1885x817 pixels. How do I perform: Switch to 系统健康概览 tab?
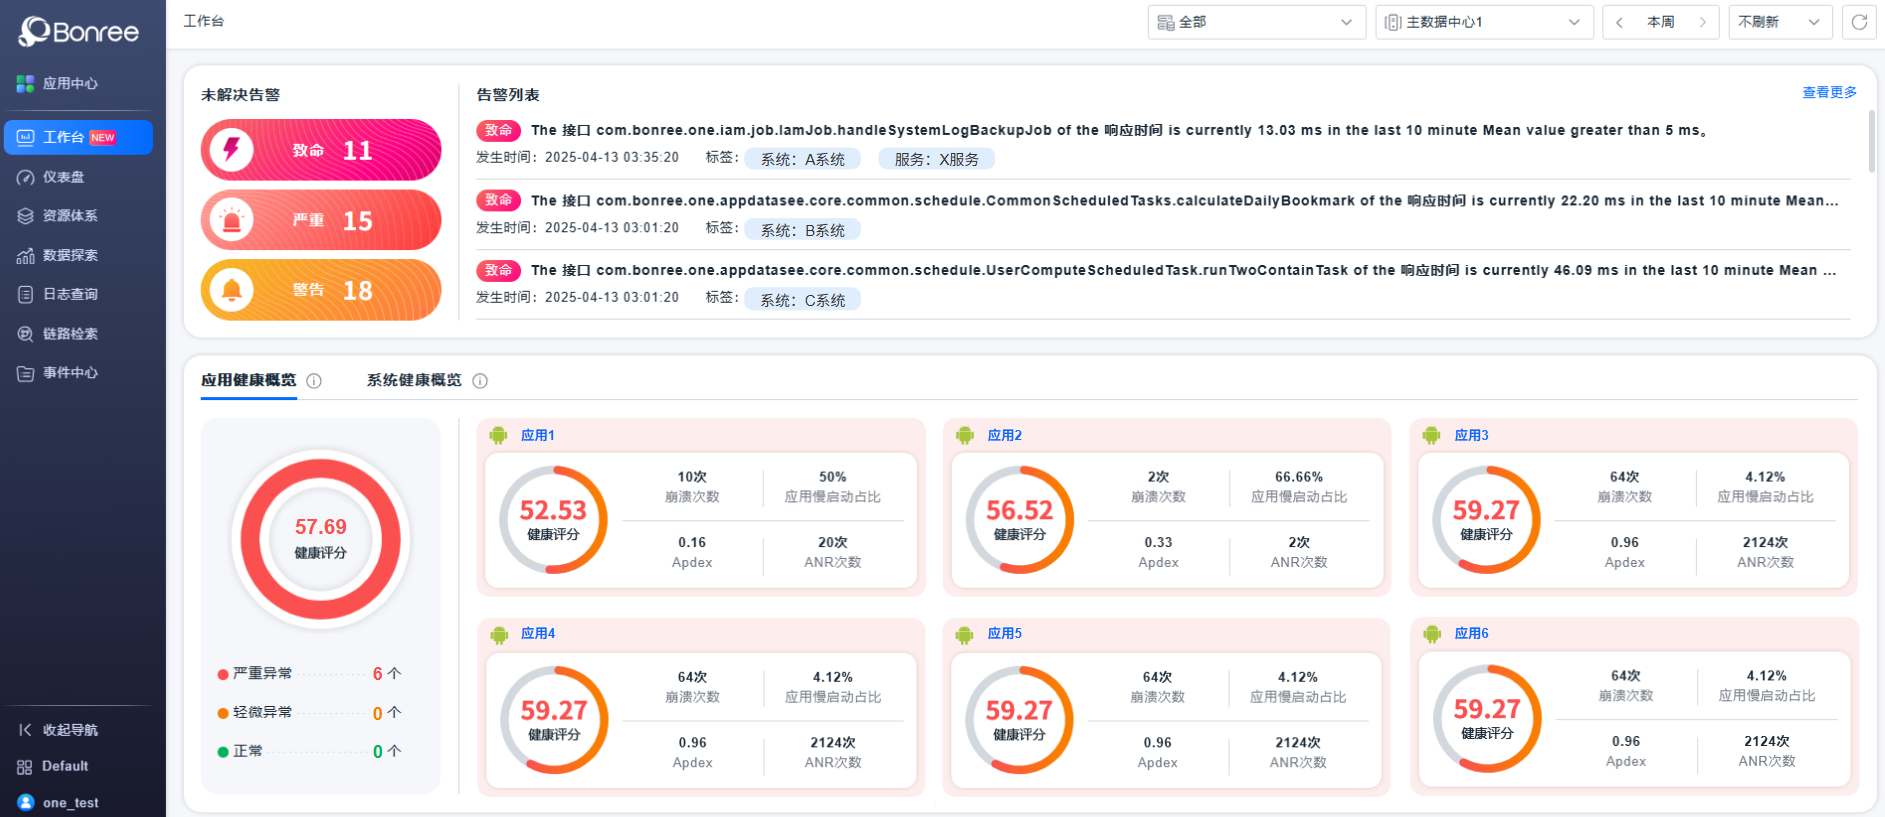tap(414, 380)
